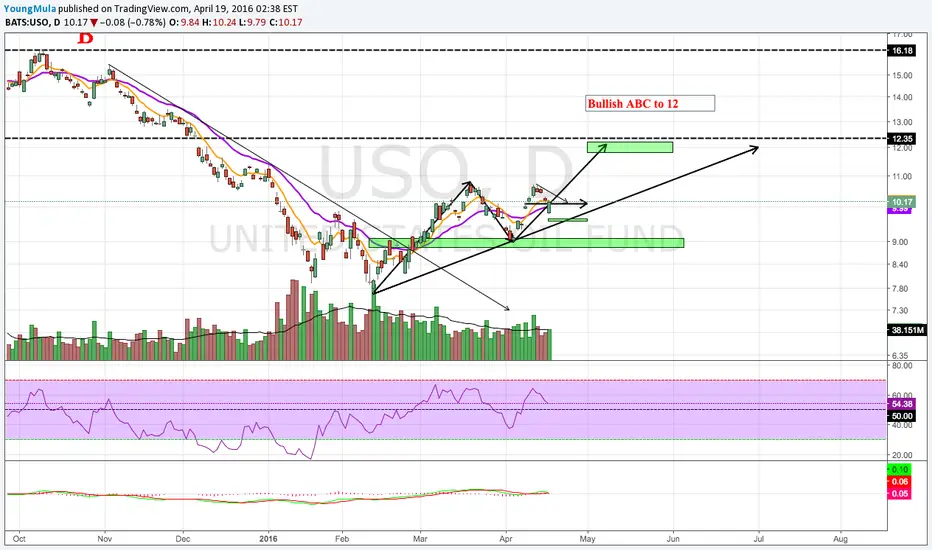Click the 11.00 price axis tick
Viewport: 932px width, 550px height.
pyautogui.click(x=902, y=177)
